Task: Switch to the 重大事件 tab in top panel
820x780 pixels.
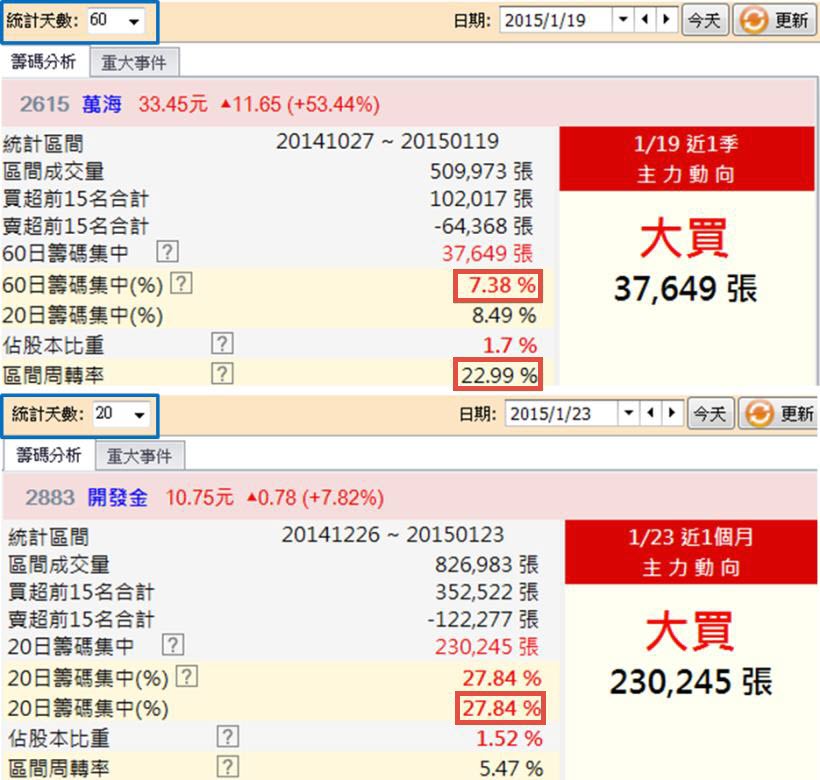Action: pos(135,62)
